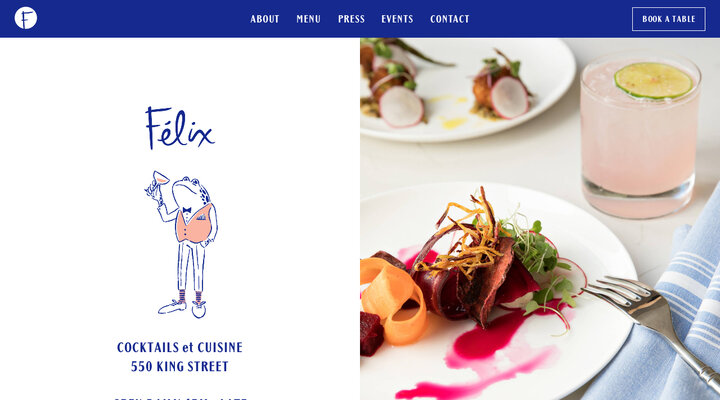Open the Press section

[351, 19]
